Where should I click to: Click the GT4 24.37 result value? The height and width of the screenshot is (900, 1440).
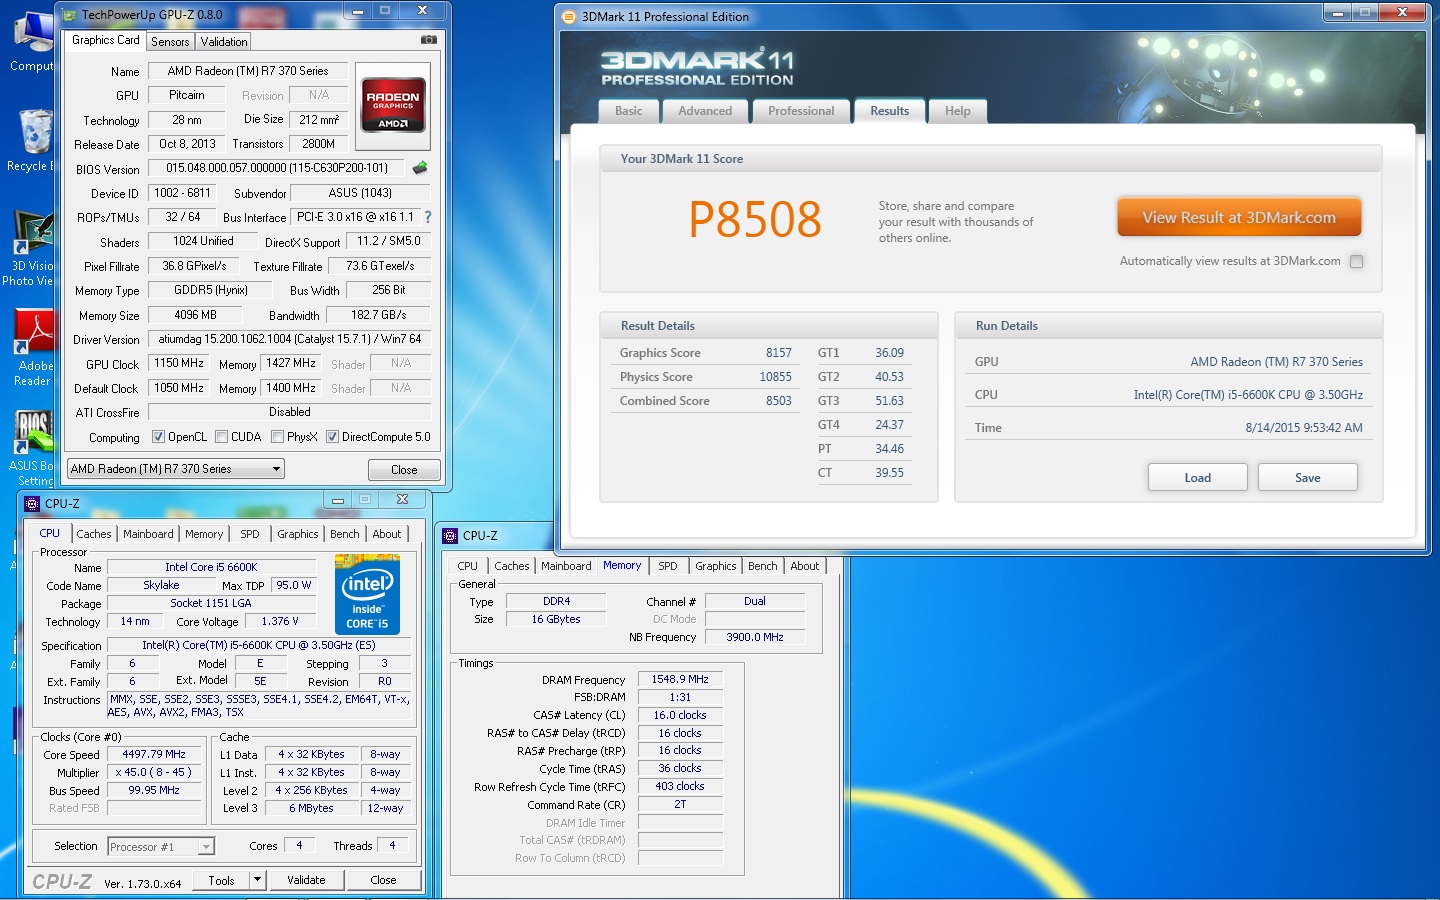[889, 425]
